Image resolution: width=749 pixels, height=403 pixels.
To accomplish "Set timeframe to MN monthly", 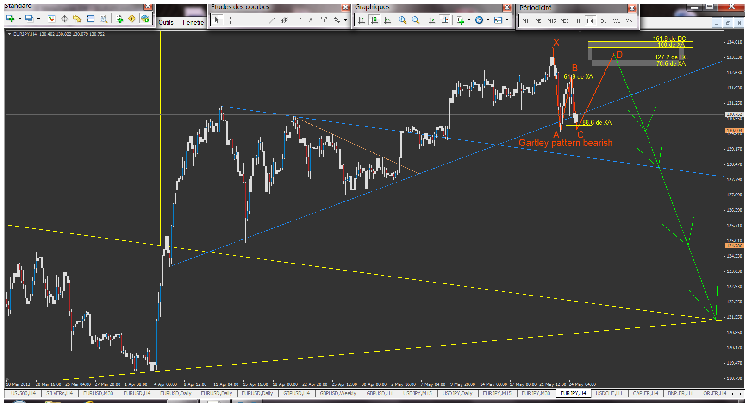I will click(629, 21).
